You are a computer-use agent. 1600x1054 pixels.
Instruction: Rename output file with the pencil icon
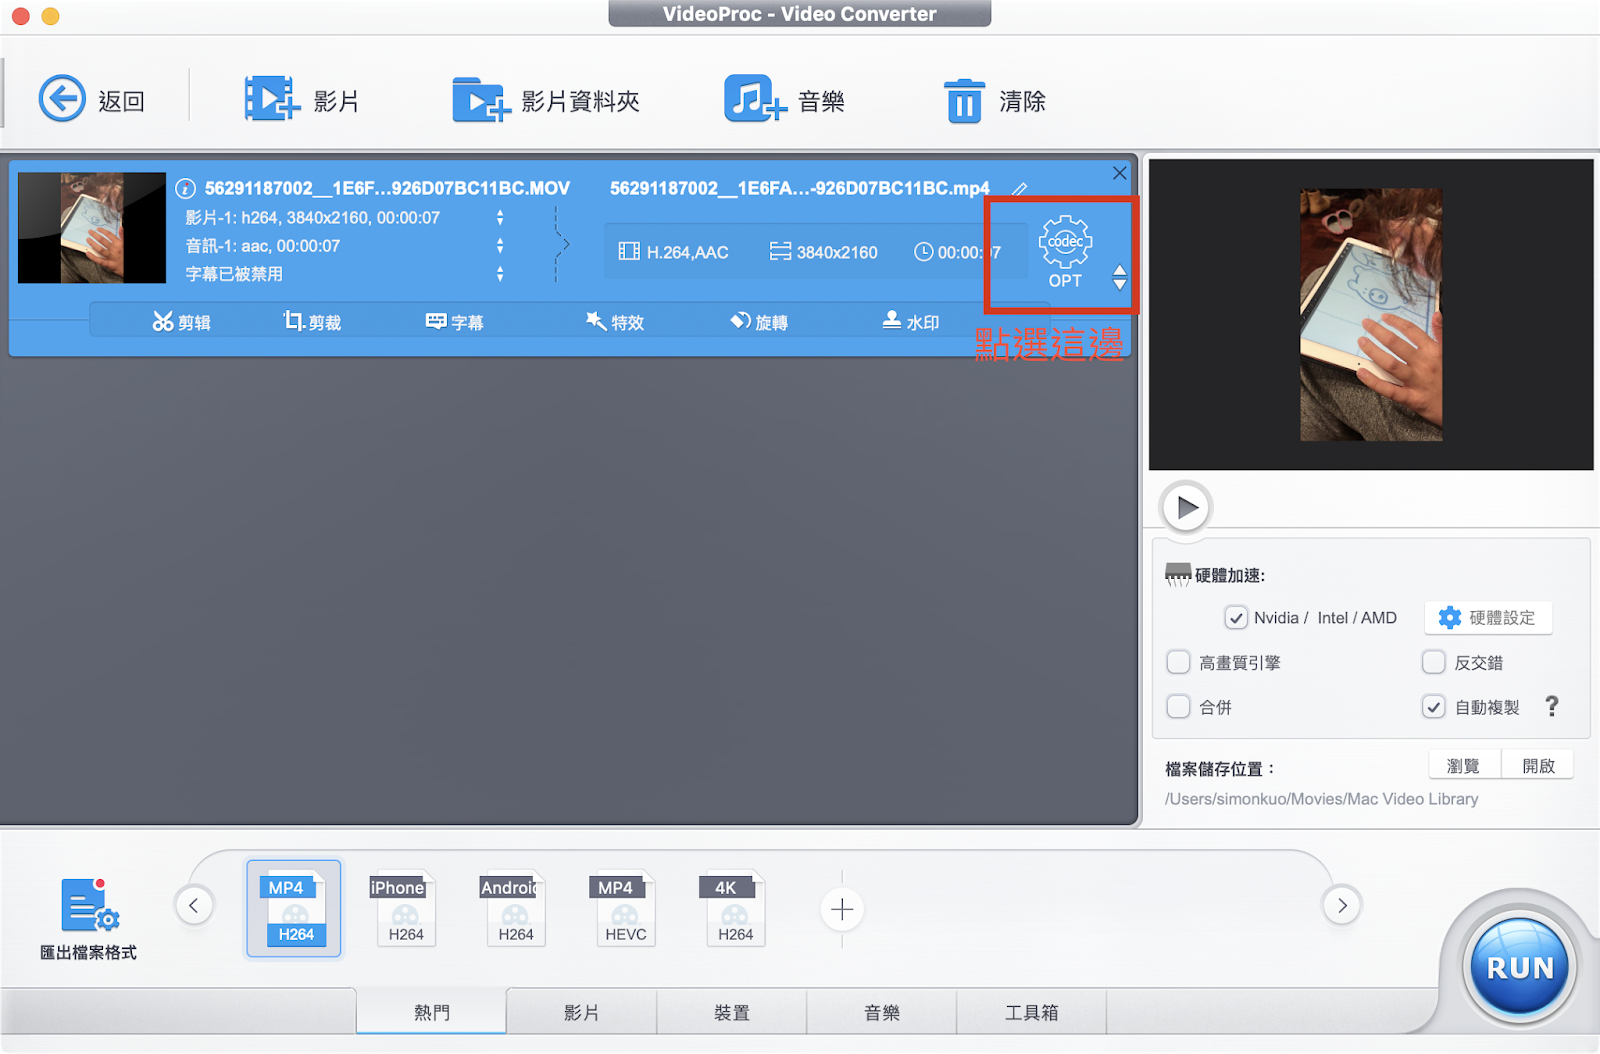[1019, 188]
